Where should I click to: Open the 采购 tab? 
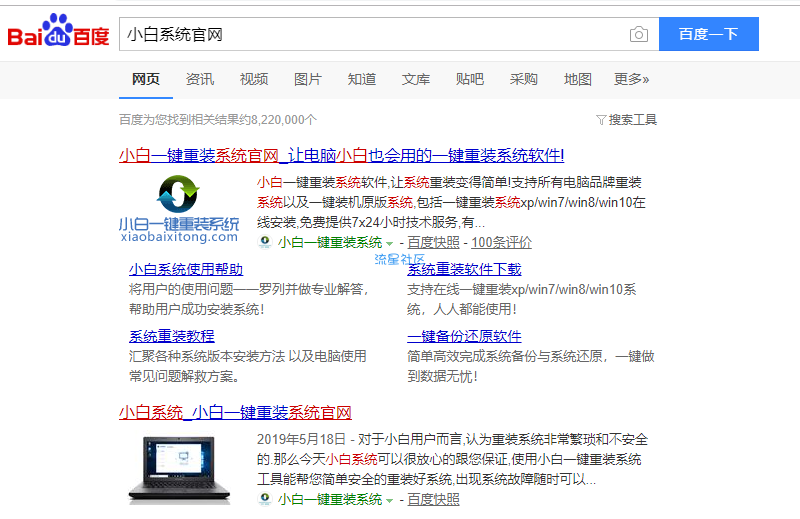(523, 79)
